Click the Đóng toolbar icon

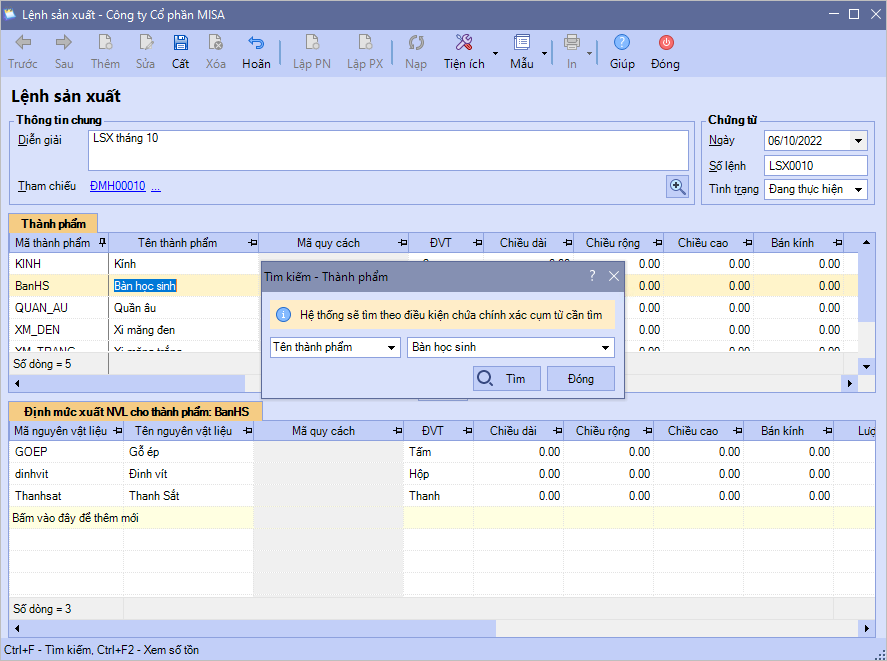[665, 43]
